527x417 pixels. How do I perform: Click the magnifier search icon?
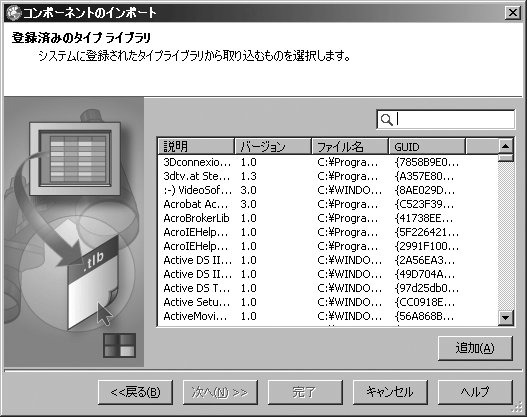(x=387, y=120)
